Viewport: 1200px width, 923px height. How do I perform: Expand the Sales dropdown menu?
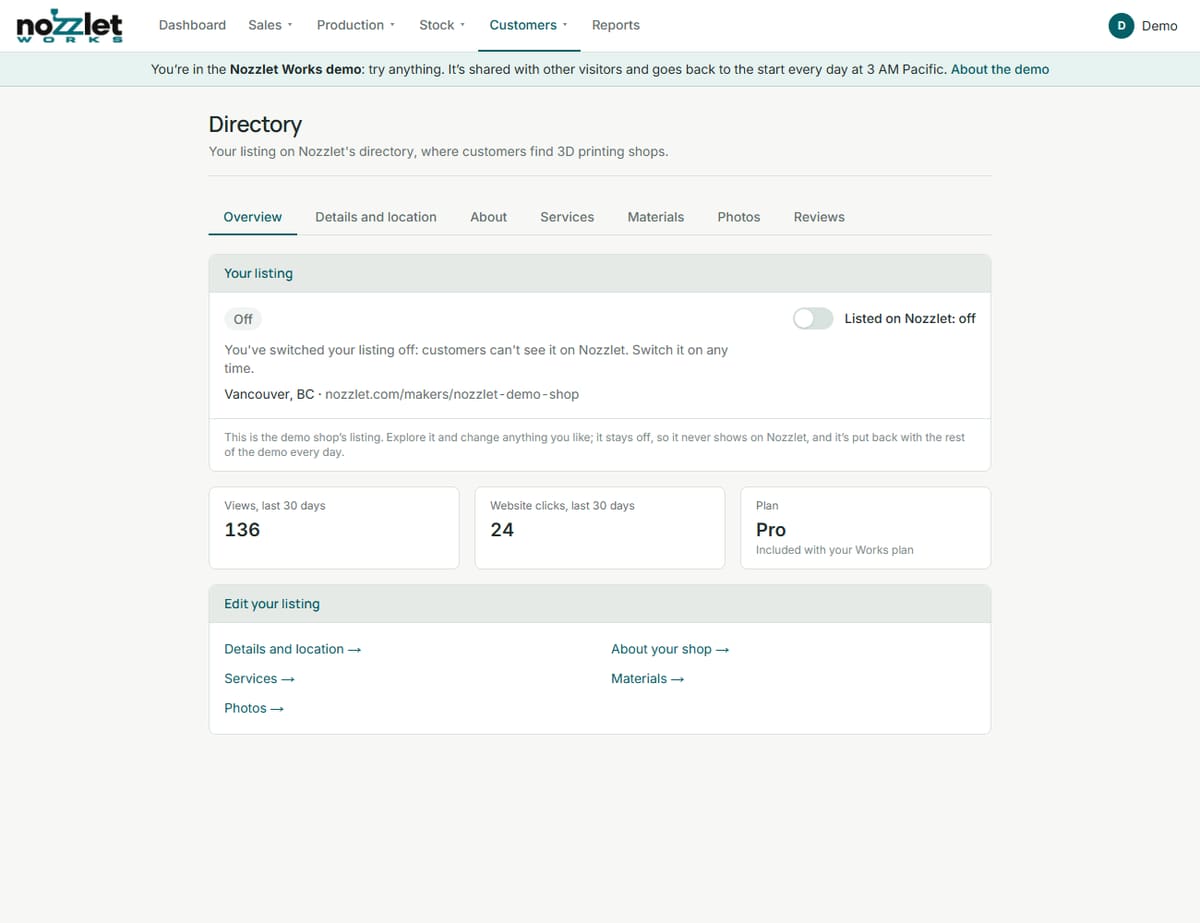(x=270, y=25)
